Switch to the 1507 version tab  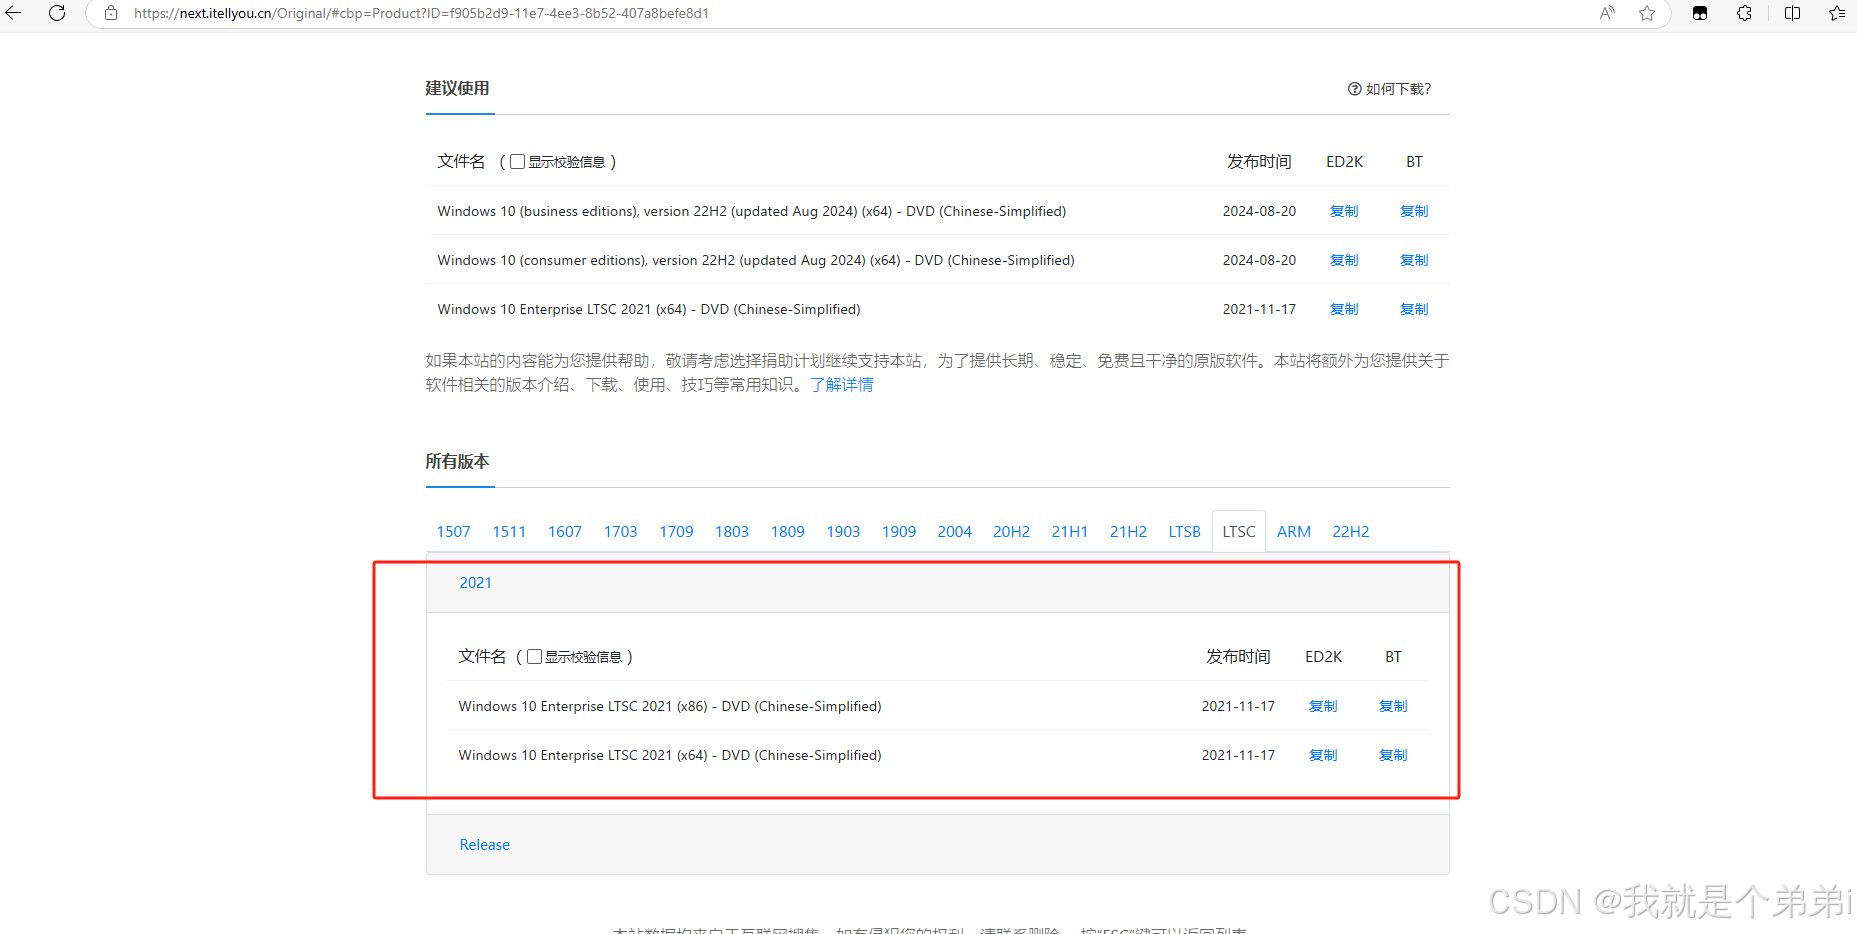click(x=453, y=531)
